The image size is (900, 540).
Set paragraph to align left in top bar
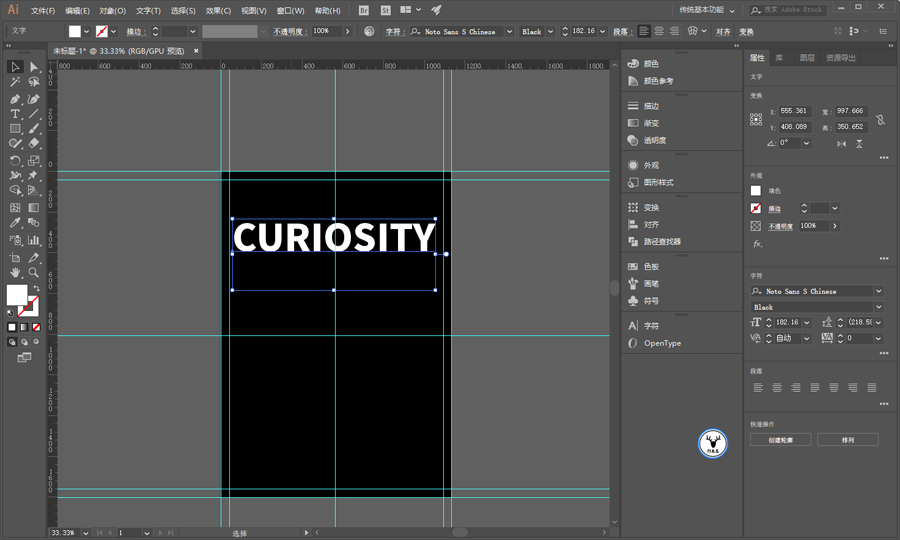pyautogui.click(x=644, y=31)
